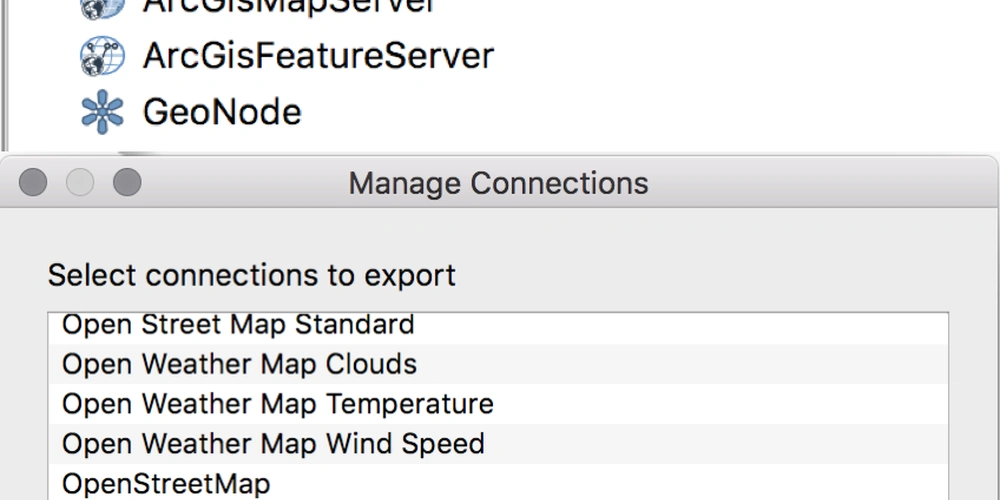Click the ArcGisFeatureServer globe icon

pyautogui.click(x=102, y=56)
